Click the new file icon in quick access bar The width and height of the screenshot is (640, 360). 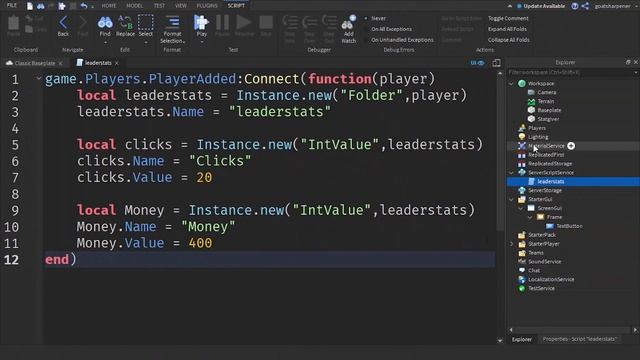(30, 6)
